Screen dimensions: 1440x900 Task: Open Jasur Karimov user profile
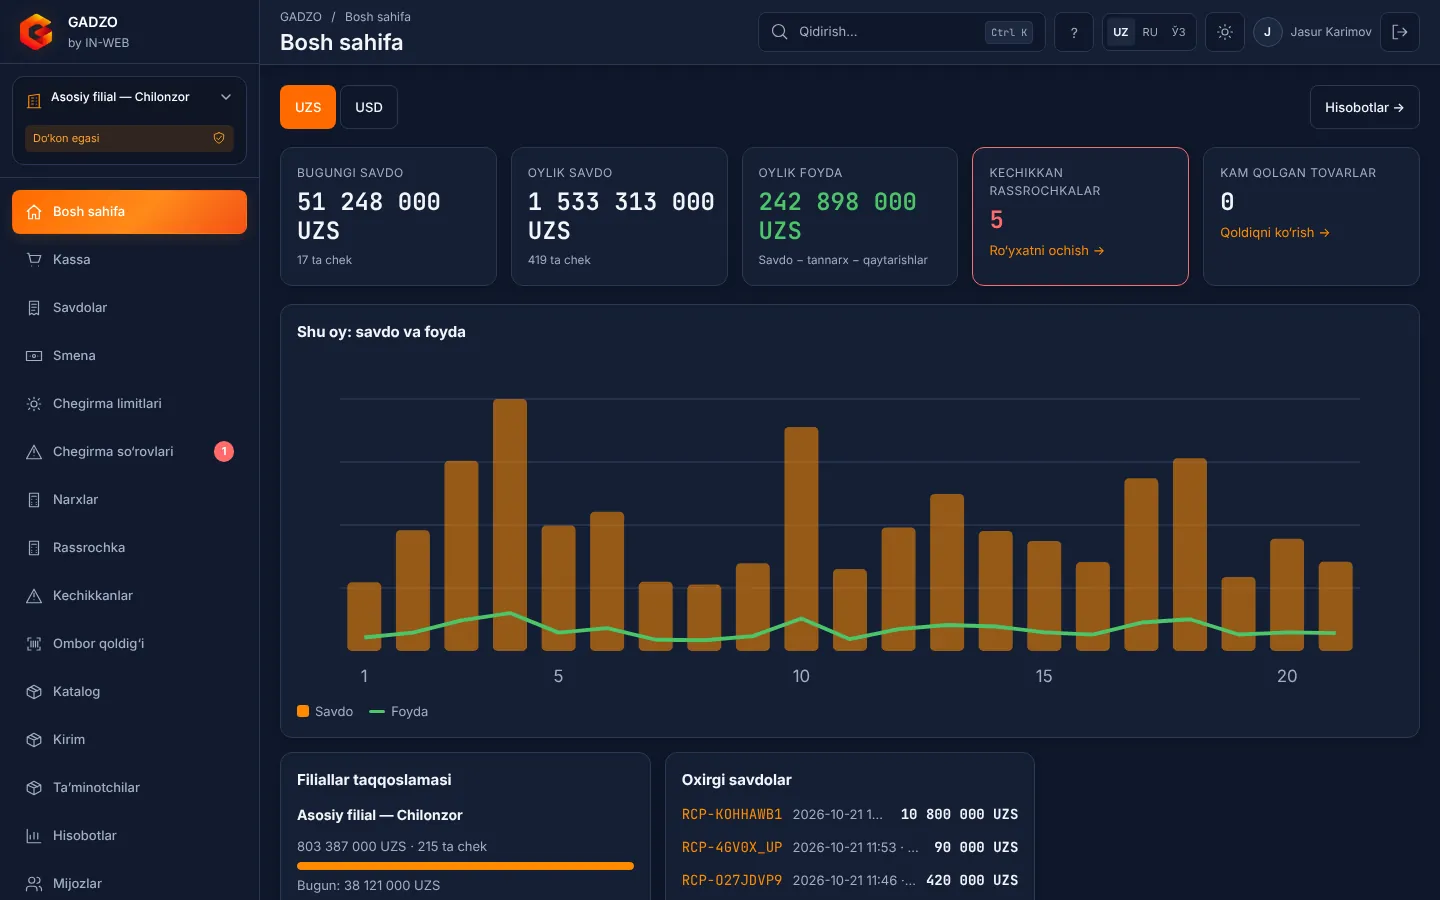(x=1313, y=32)
